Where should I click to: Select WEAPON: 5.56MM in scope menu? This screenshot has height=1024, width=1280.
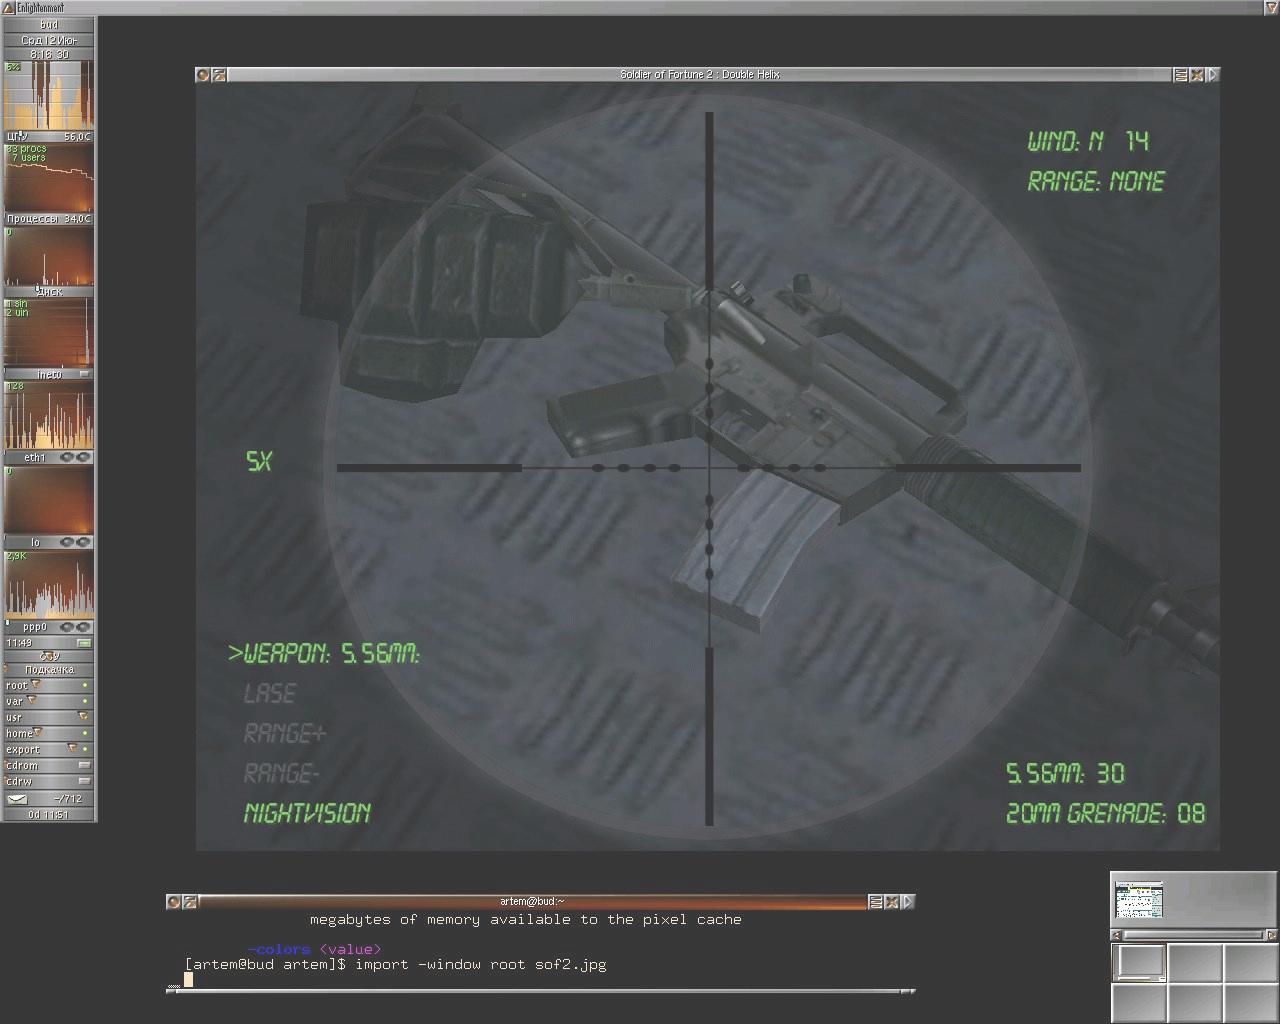tap(325, 653)
